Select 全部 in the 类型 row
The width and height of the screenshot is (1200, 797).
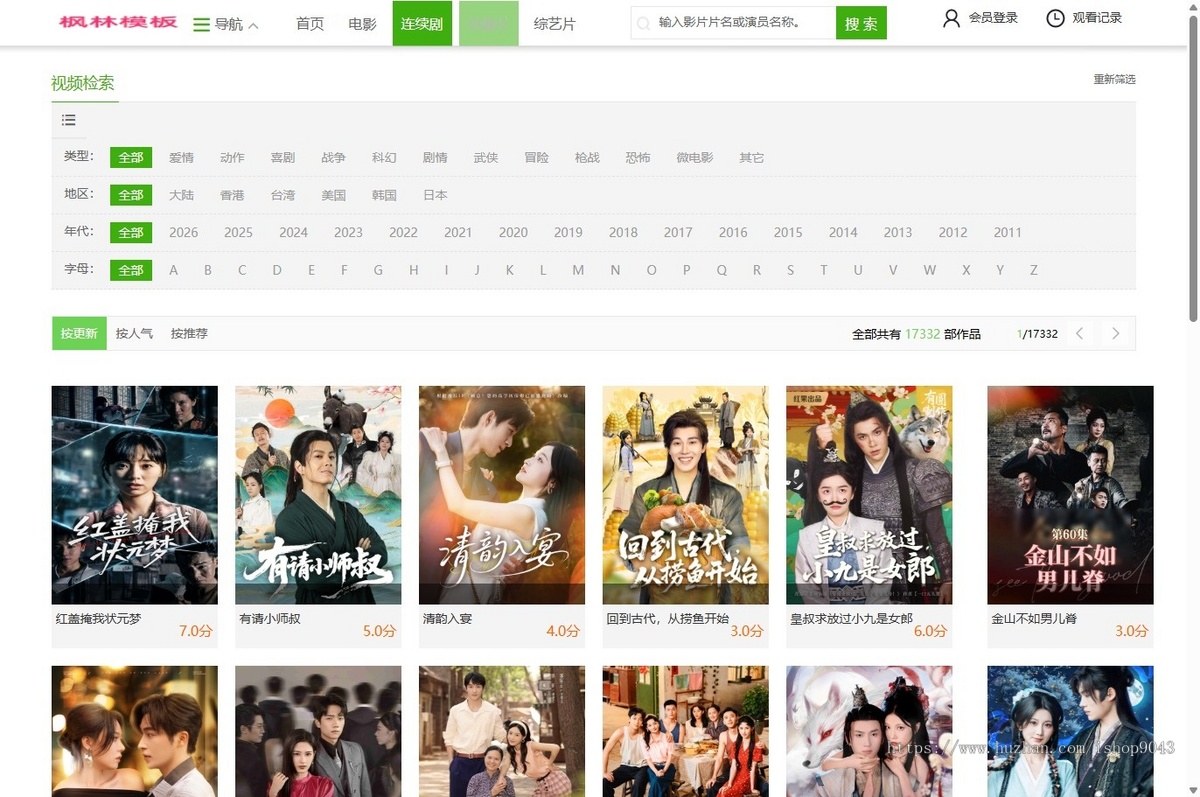131,157
